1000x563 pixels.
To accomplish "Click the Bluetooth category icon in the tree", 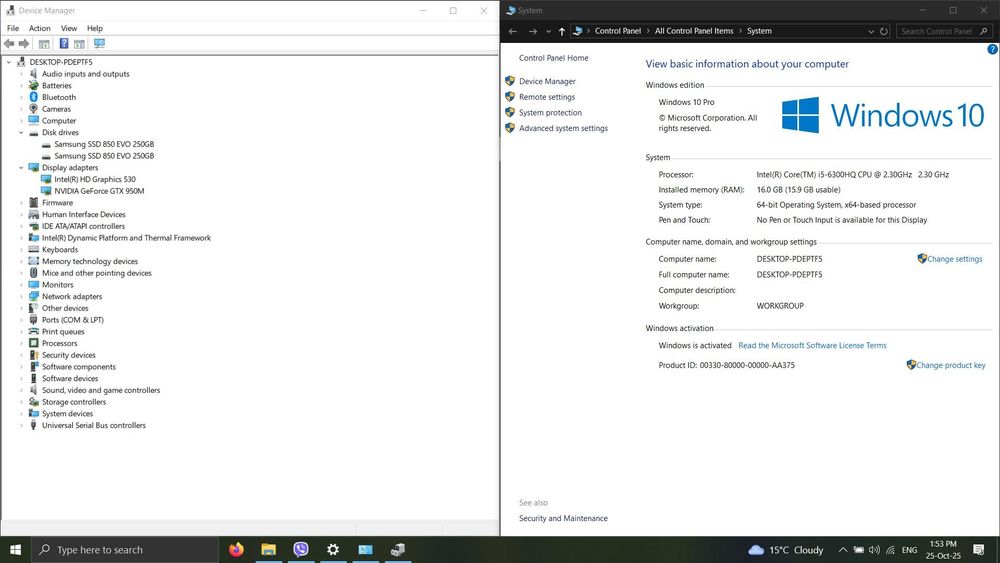I will (x=34, y=97).
